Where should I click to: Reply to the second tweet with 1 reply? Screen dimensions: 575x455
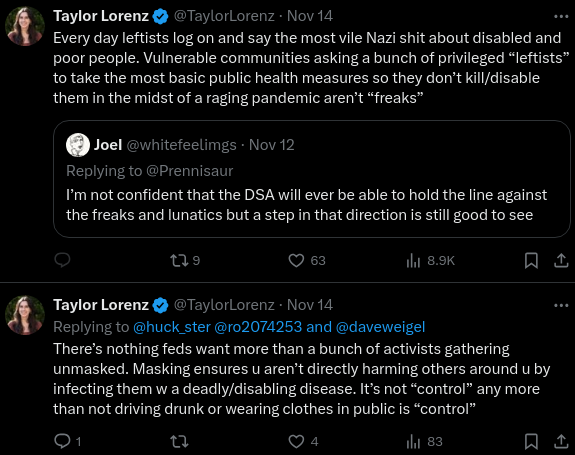67,441
